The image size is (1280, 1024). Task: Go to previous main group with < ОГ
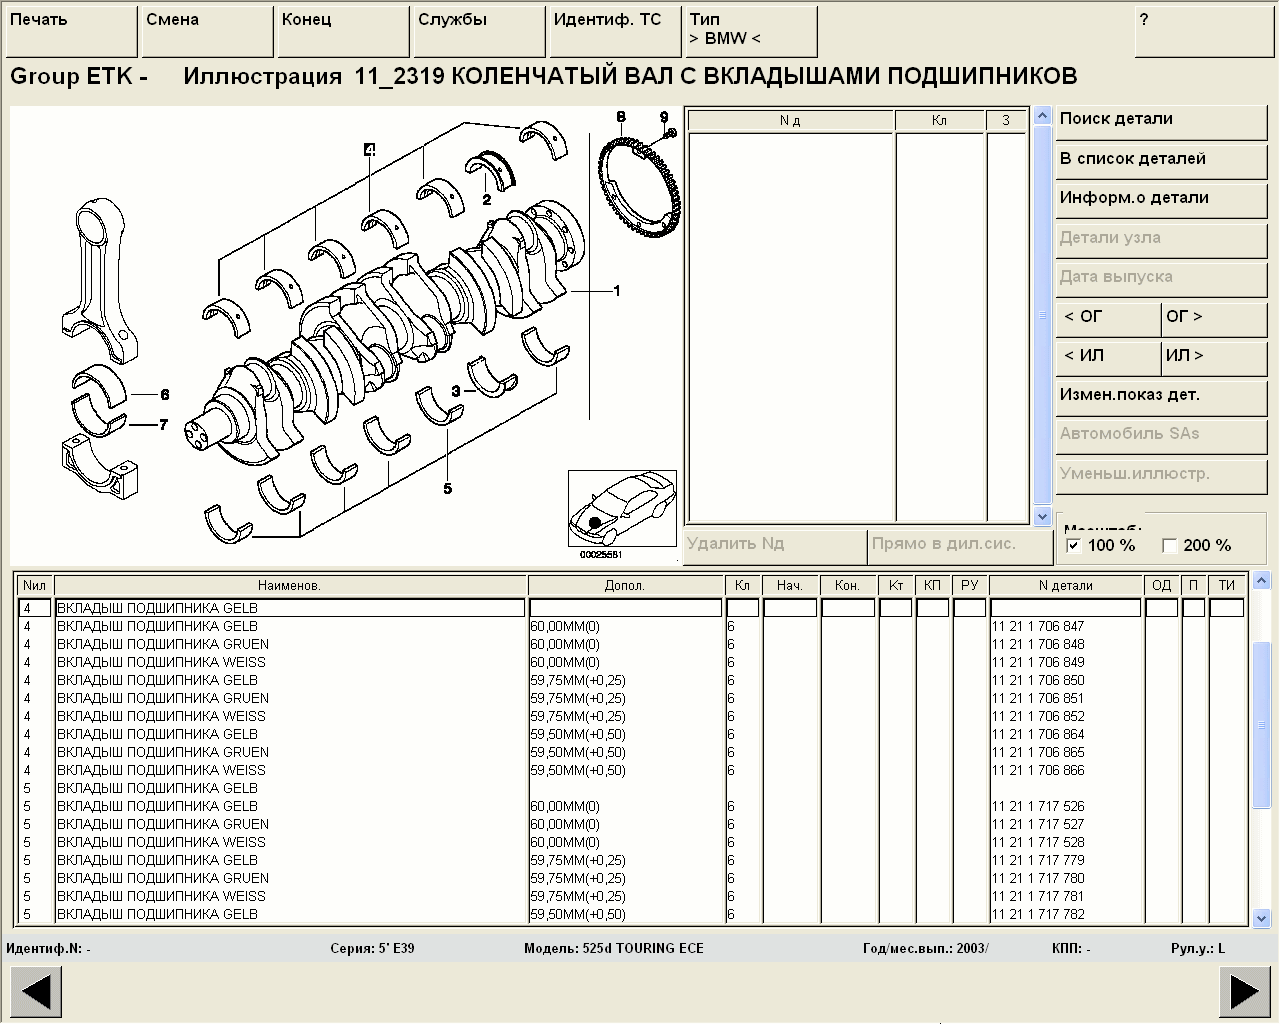(1108, 321)
